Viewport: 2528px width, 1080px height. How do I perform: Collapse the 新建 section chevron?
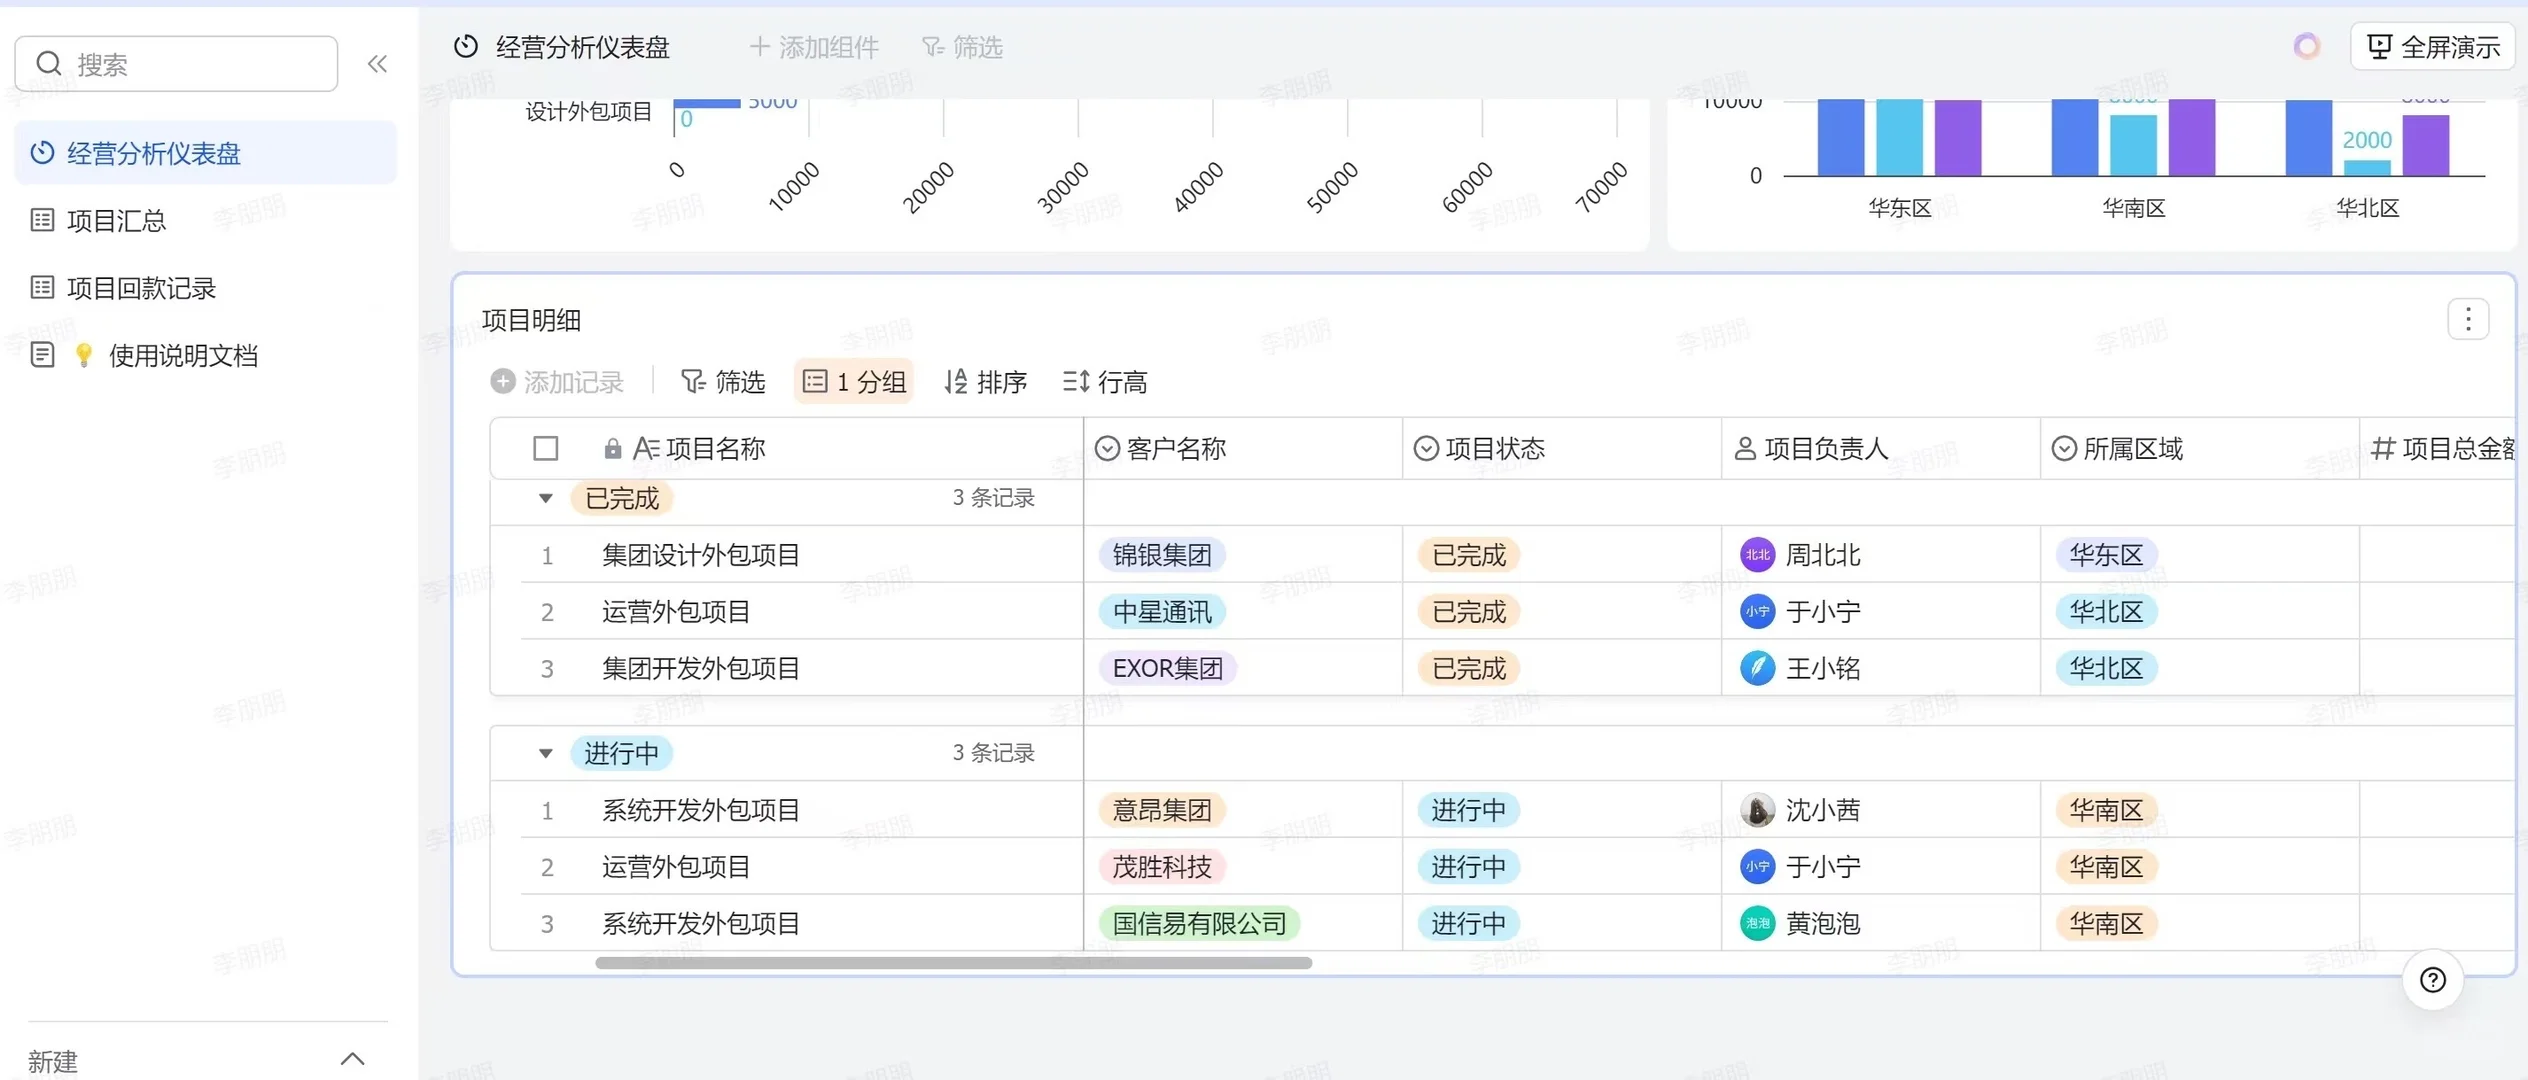[x=352, y=1058]
